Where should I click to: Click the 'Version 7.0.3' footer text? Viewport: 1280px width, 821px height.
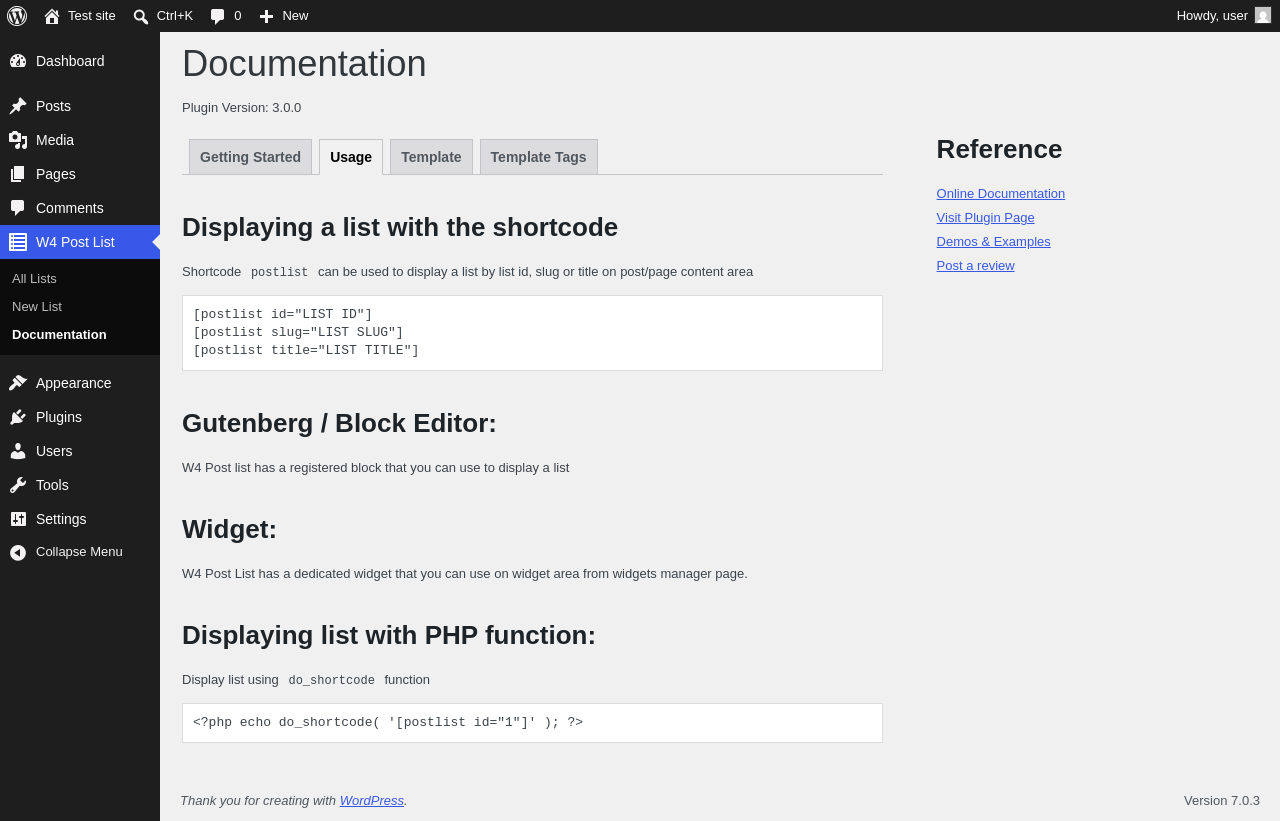(x=1222, y=801)
